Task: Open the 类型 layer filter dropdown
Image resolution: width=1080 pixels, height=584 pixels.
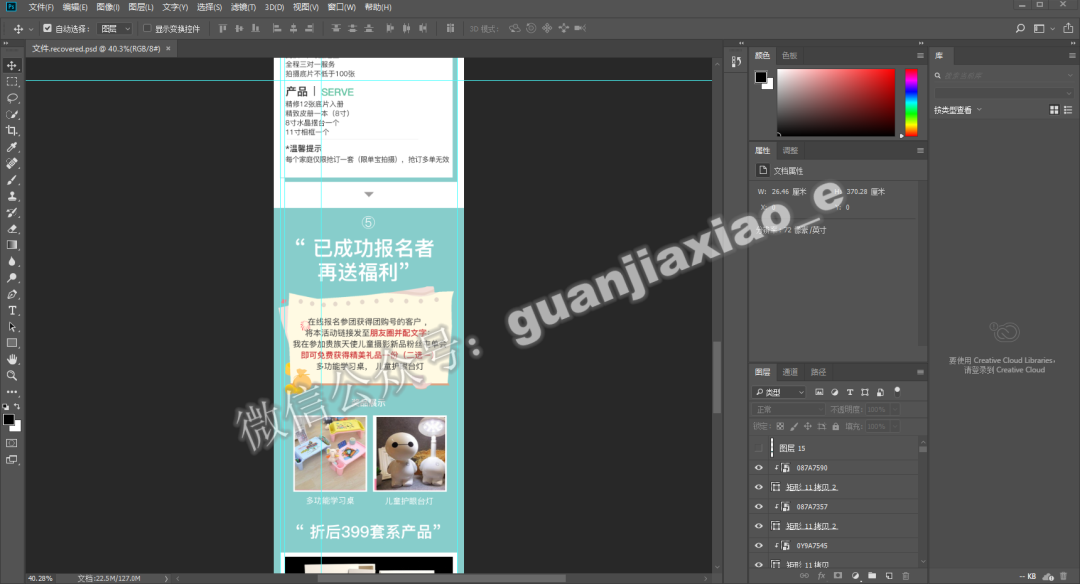Action: click(x=780, y=392)
